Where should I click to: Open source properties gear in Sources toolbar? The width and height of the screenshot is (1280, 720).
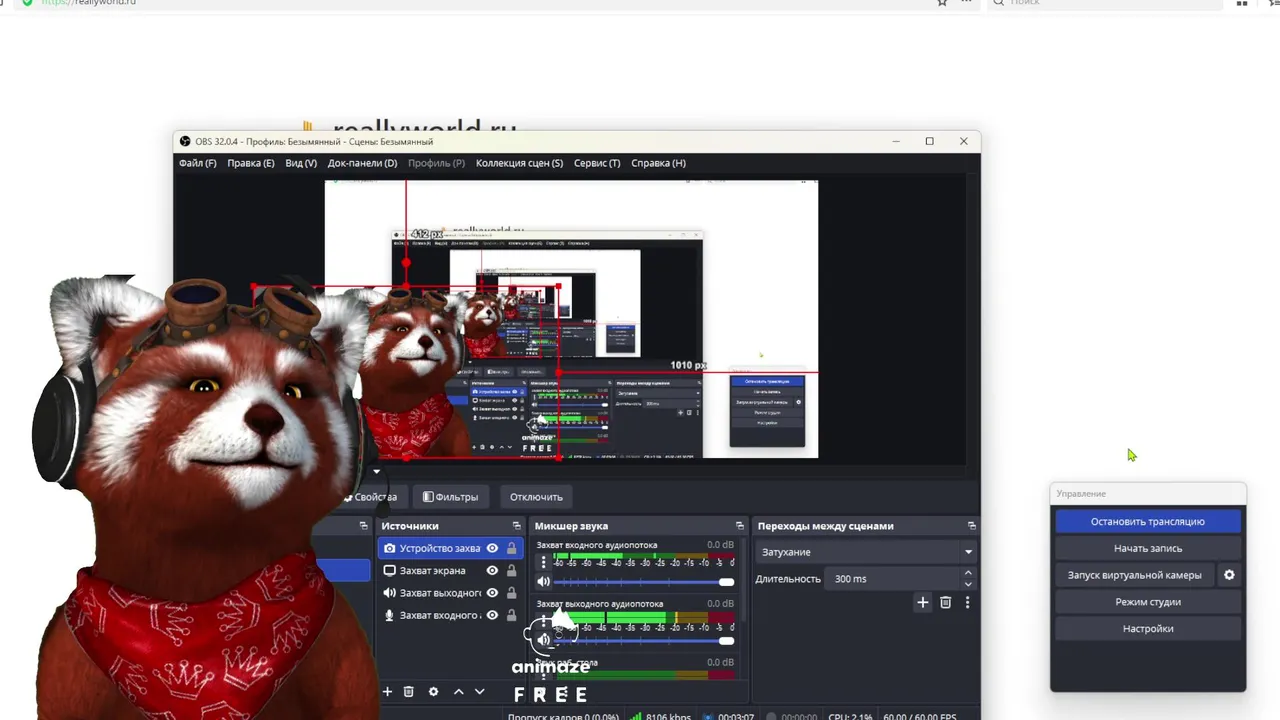click(x=433, y=691)
